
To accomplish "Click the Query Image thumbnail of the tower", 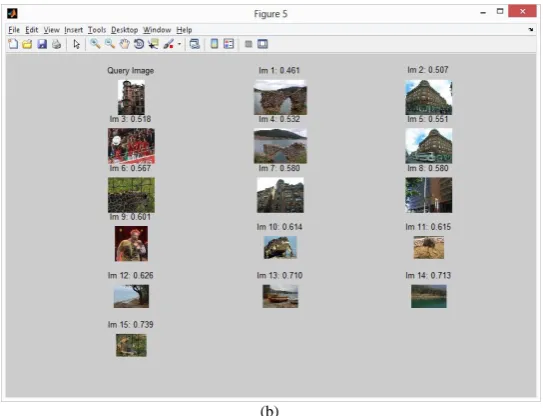I will [x=131, y=97].
